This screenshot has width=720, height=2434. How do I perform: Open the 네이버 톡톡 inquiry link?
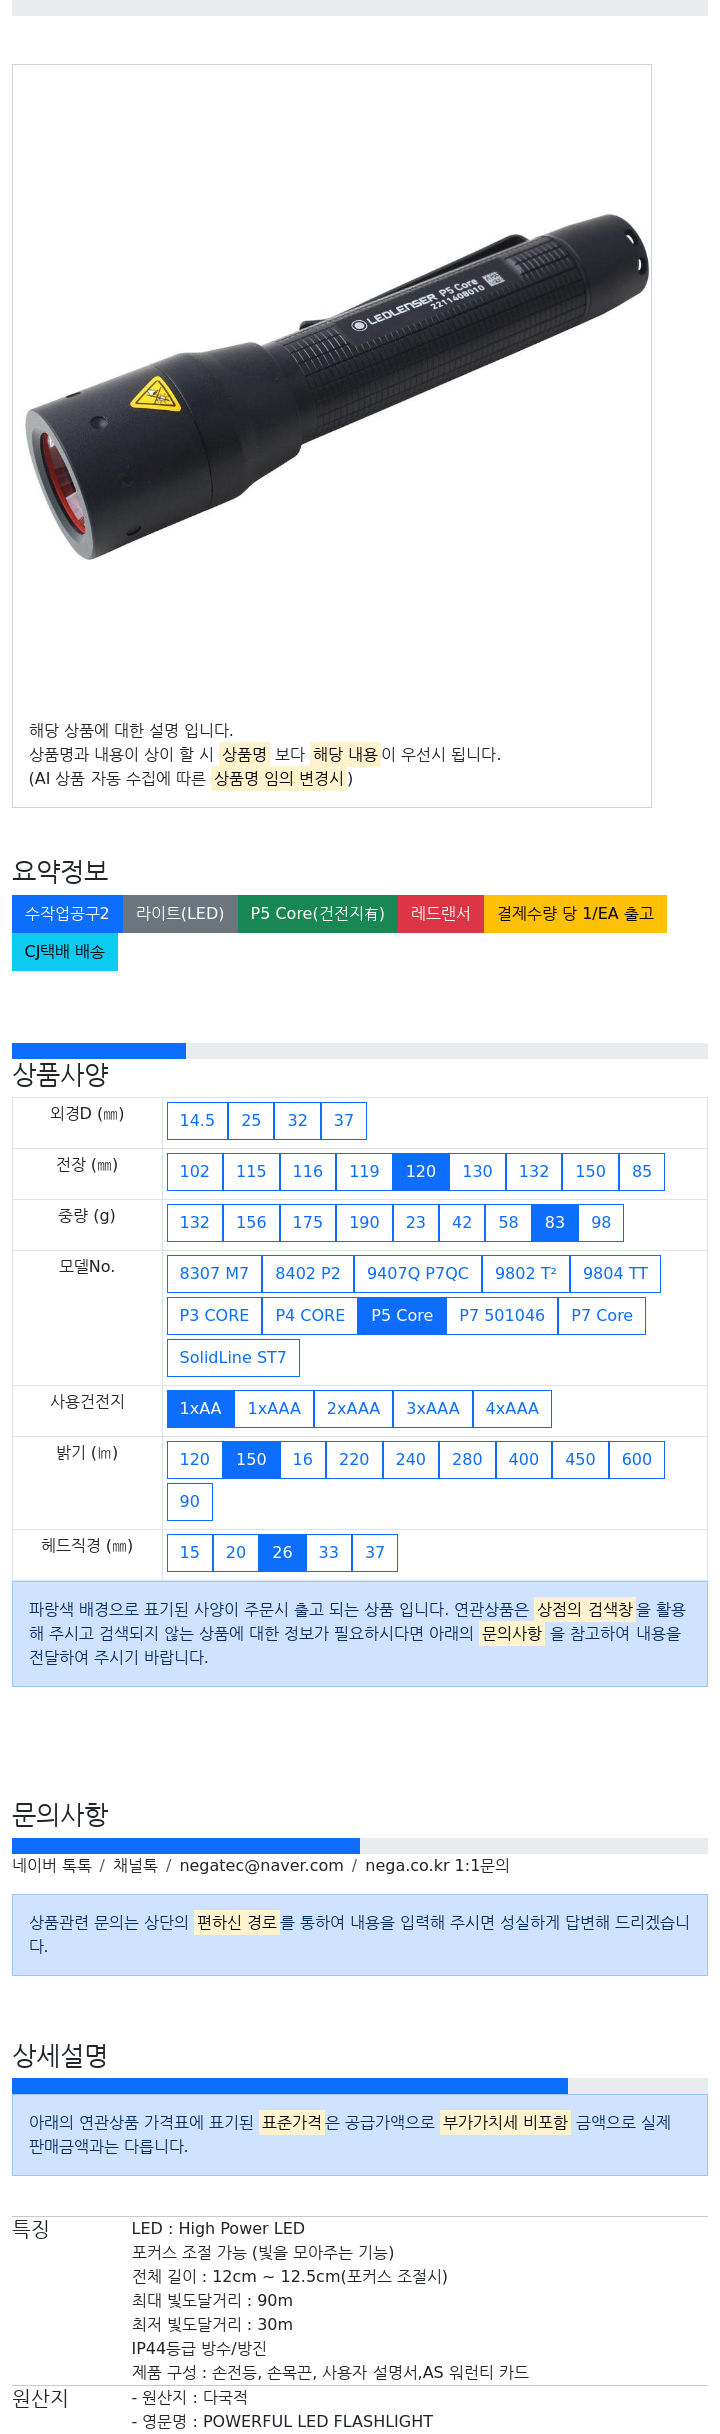[x=52, y=1866]
